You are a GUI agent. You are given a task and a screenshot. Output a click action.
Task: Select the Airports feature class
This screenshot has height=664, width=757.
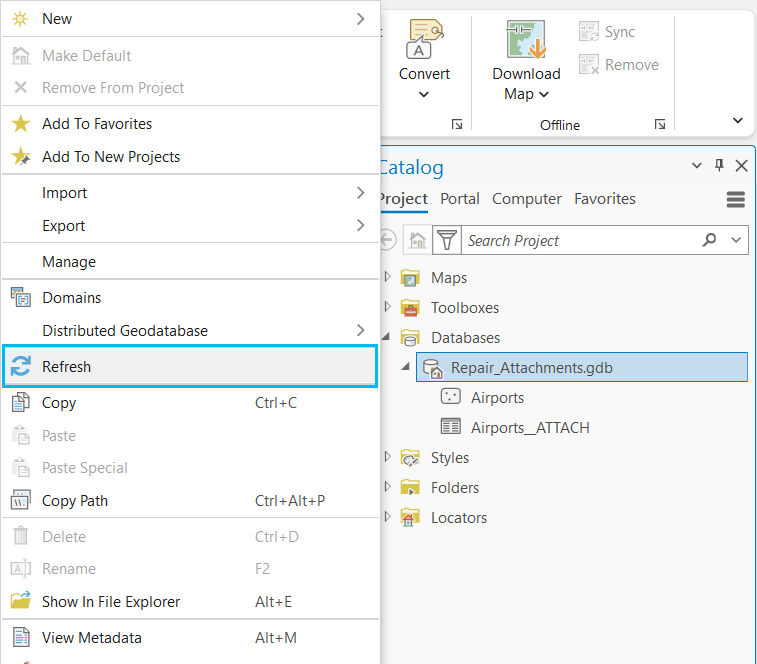497,397
